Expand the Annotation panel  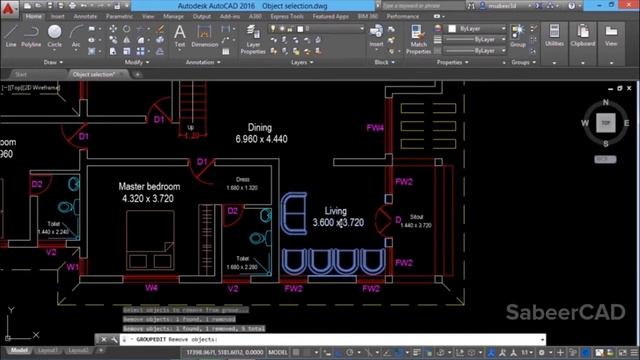pyautogui.click(x=203, y=62)
